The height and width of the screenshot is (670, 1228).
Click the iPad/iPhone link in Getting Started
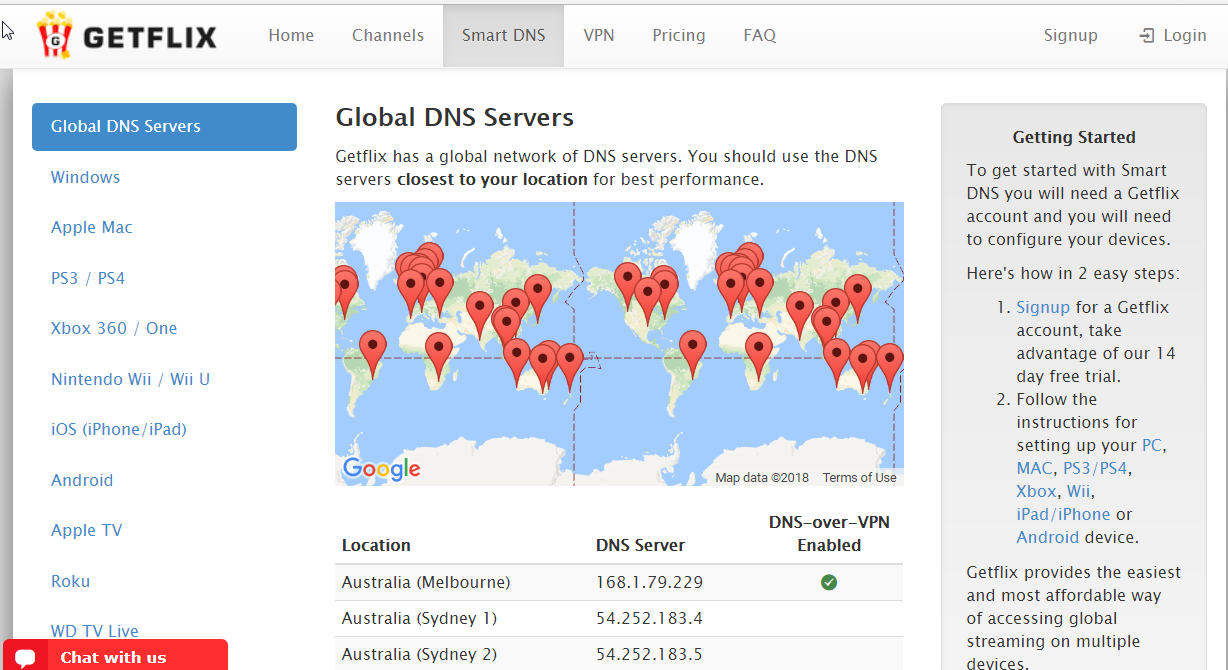1063,514
